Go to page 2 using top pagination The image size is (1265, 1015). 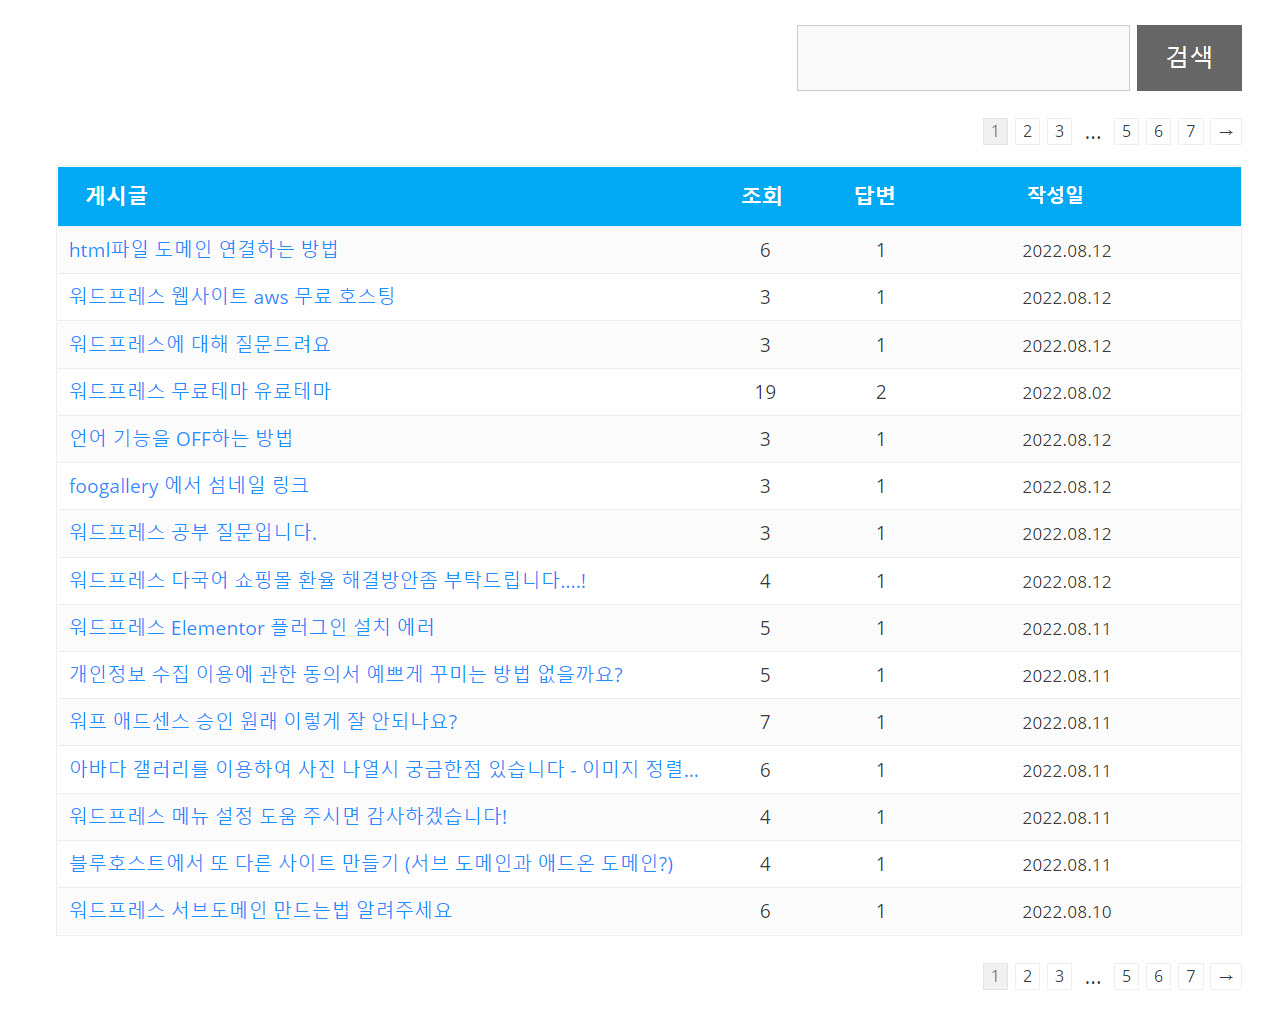(1027, 131)
